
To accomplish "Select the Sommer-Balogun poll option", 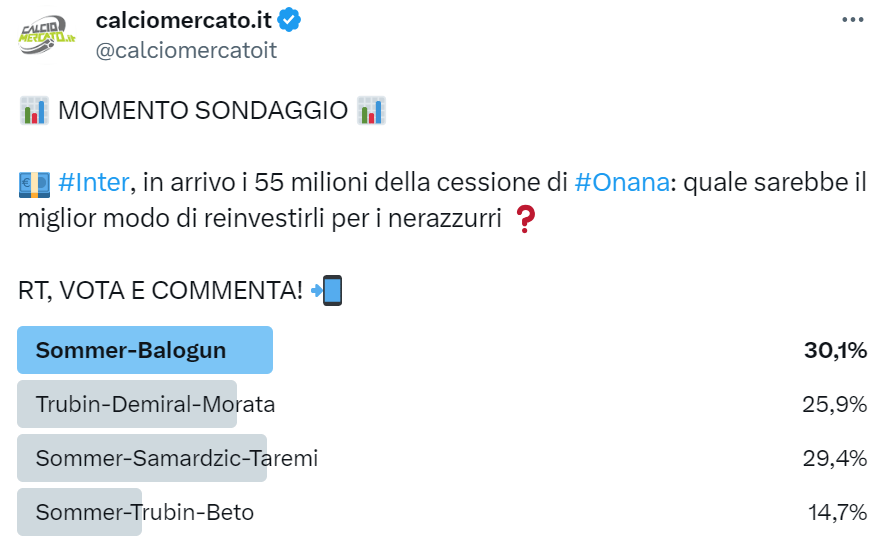I will pos(131,350).
